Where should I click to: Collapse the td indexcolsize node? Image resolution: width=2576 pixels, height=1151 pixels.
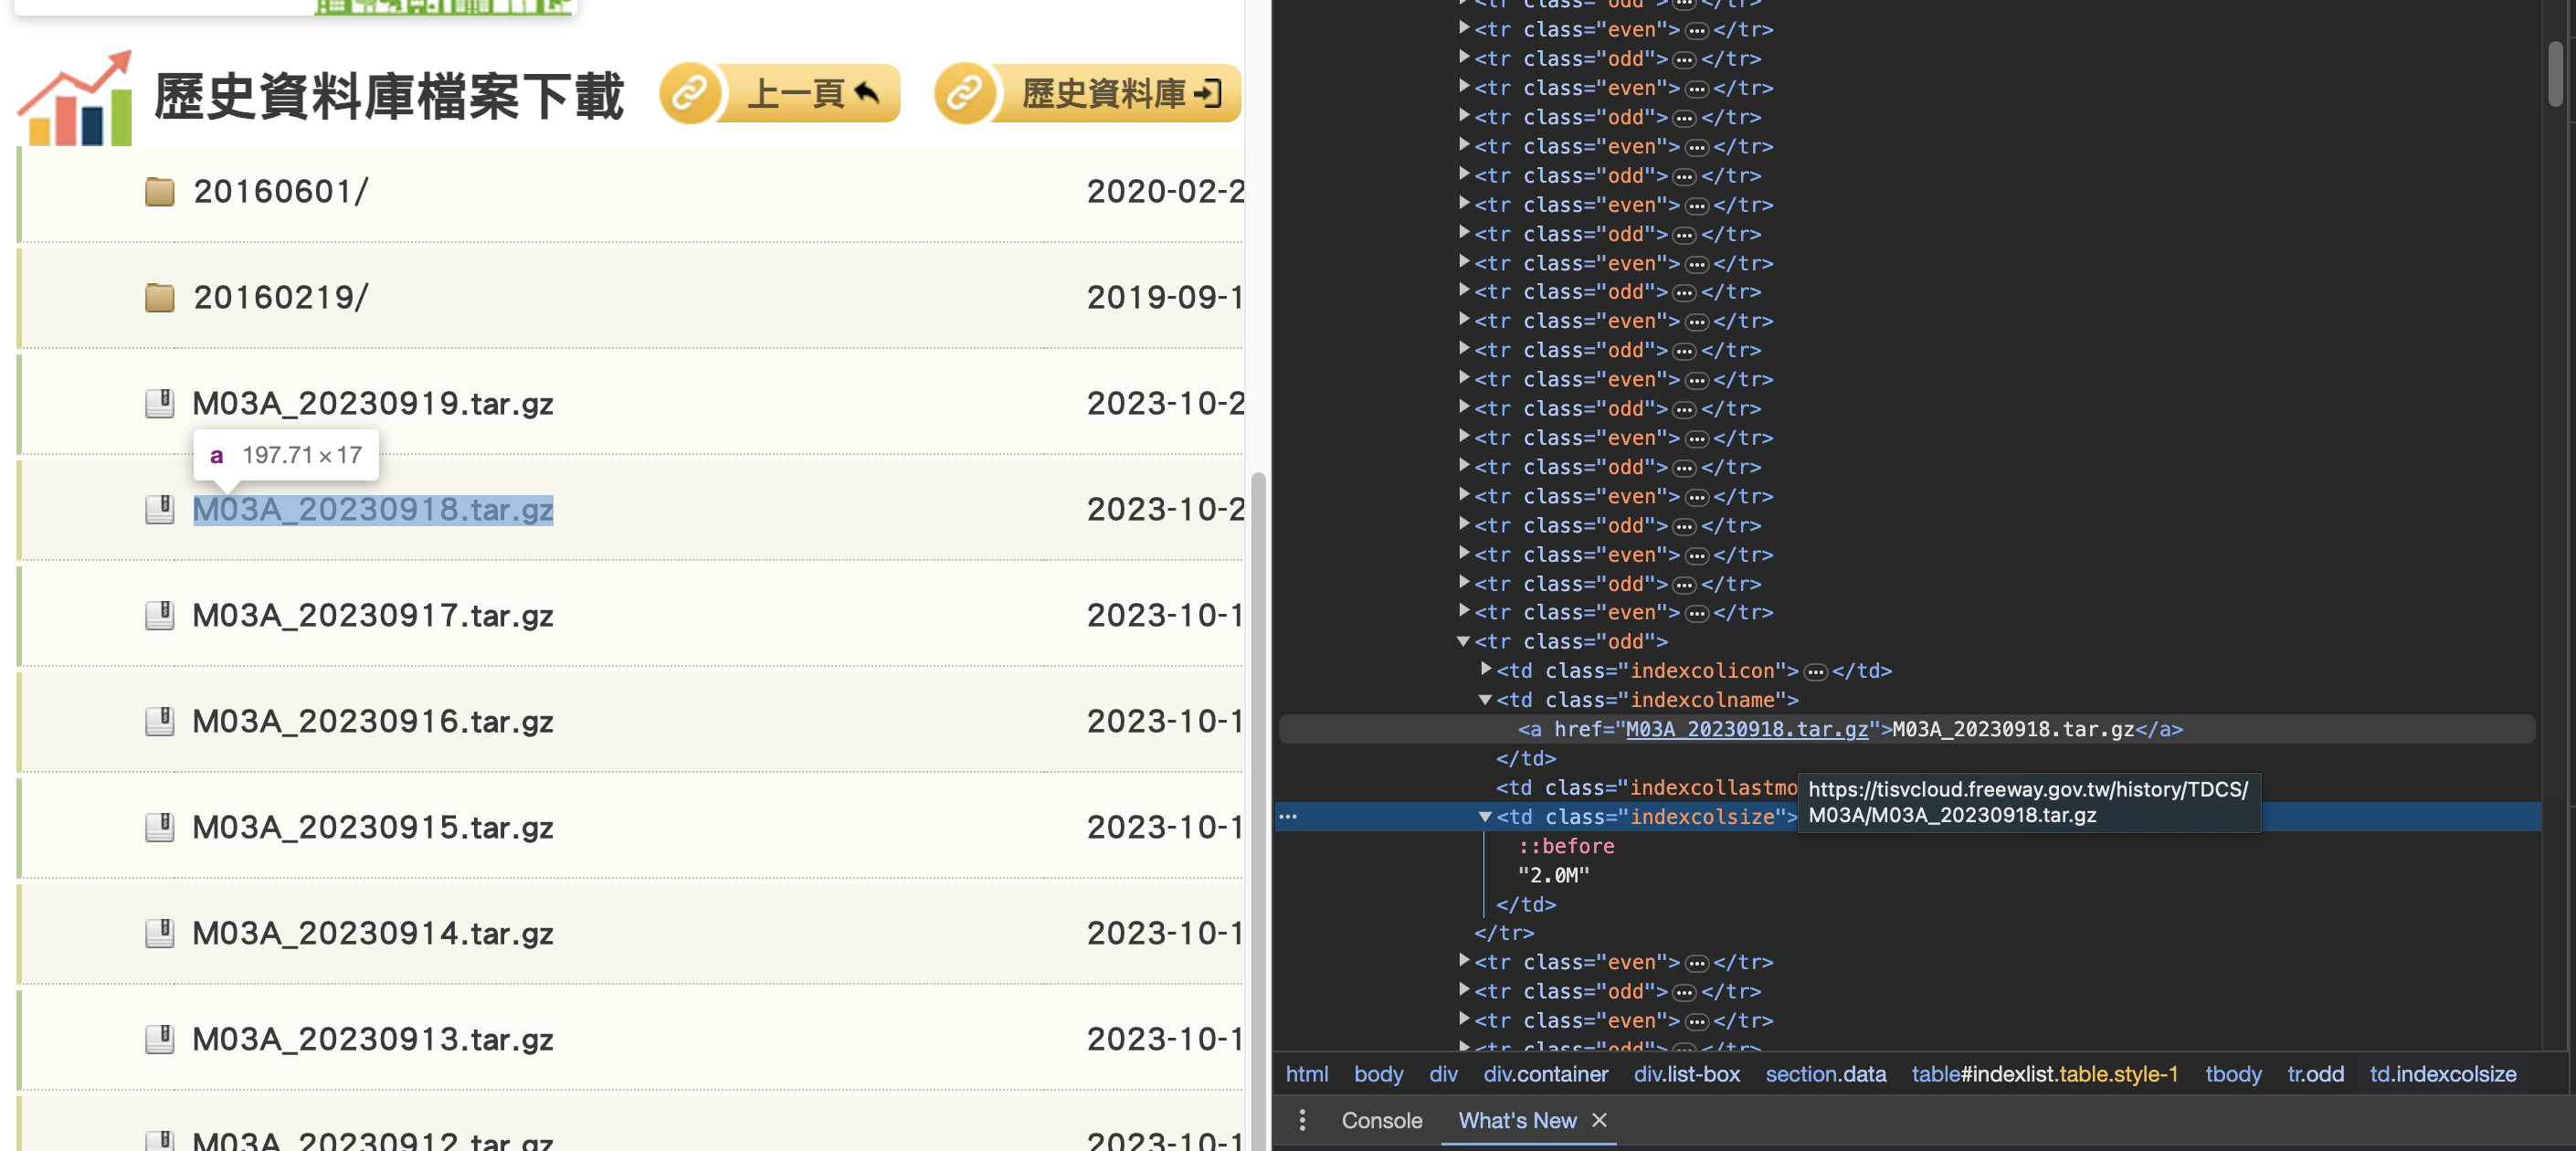(1486, 817)
